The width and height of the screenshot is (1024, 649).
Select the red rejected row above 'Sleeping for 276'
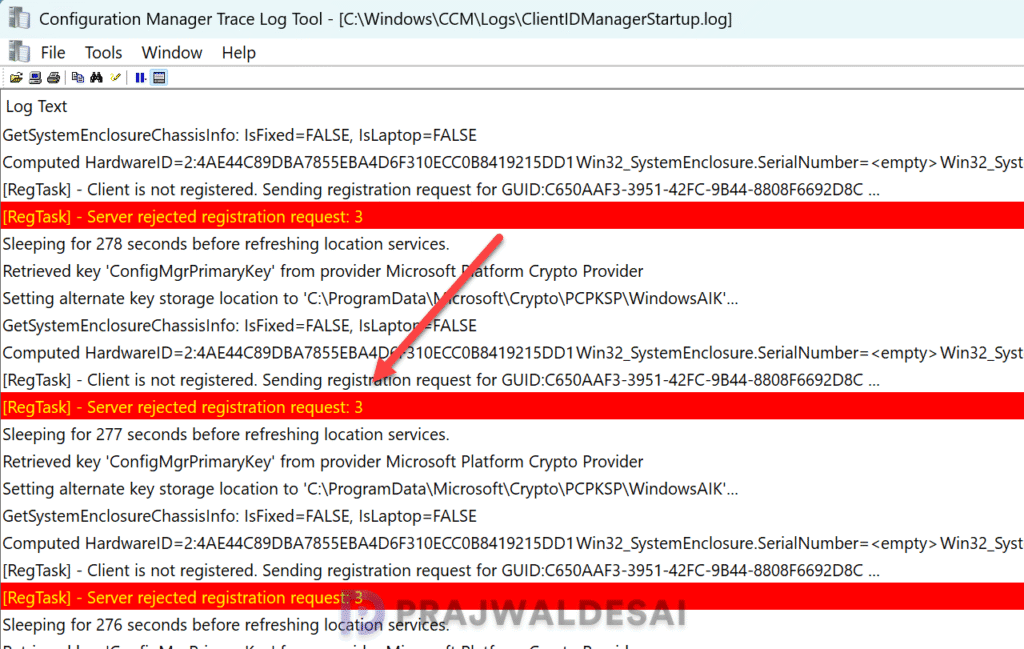point(512,597)
